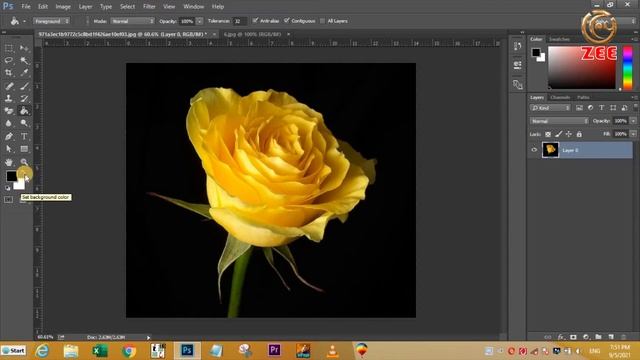Select the Brush tool
Screen dimensions: 640x360
coord(24,86)
